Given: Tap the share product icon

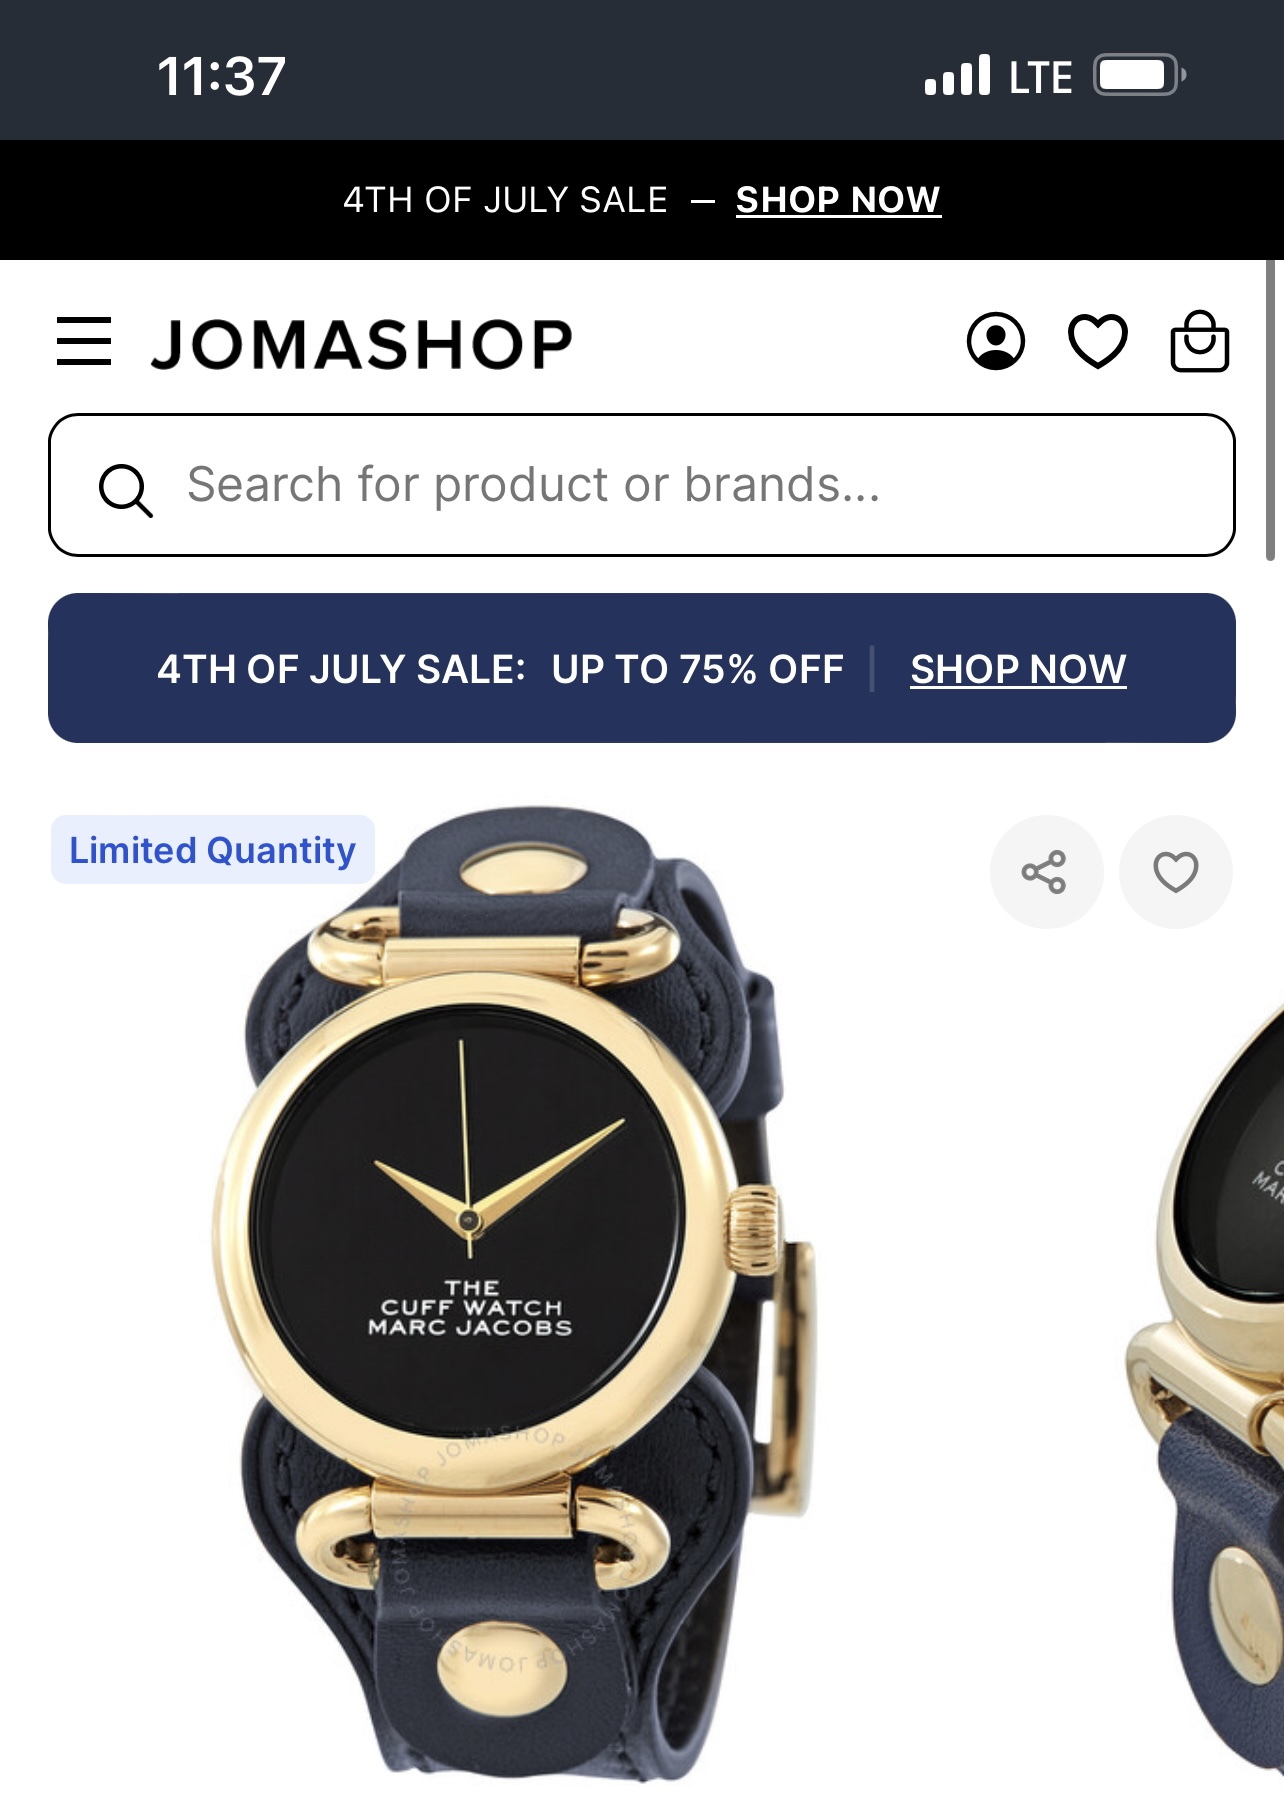Looking at the screenshot, I should (1046, 872).
